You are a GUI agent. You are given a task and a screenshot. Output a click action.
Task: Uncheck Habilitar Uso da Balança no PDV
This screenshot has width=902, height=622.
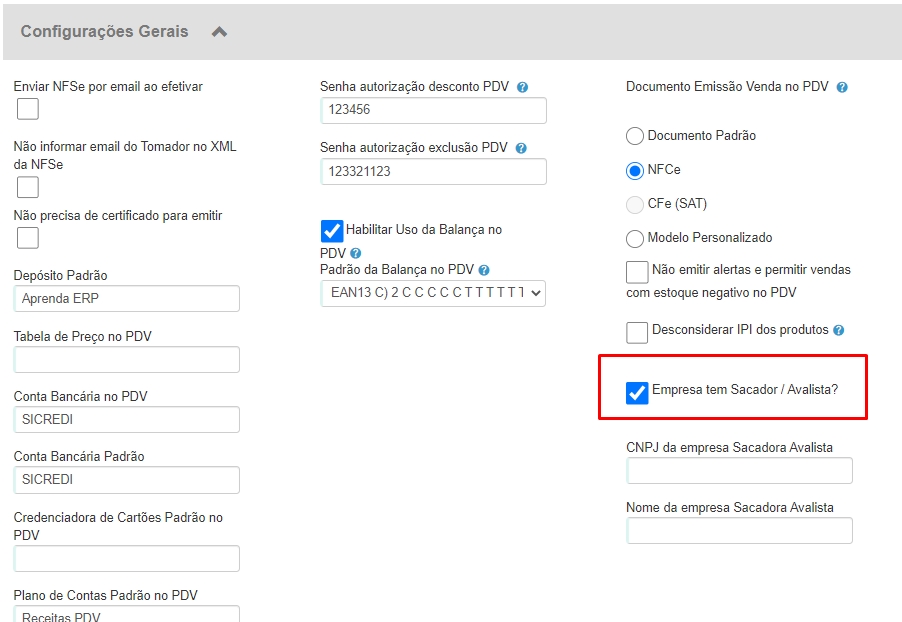332,231
